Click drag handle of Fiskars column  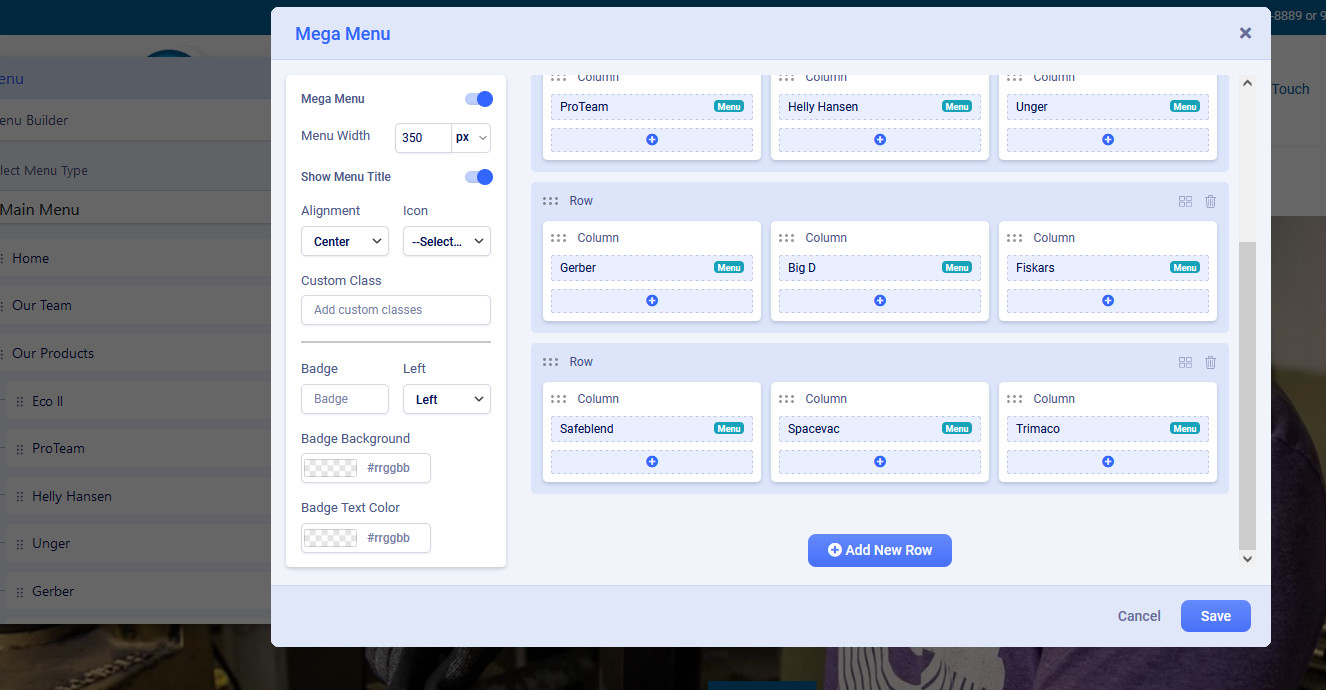click(1015, 238)
